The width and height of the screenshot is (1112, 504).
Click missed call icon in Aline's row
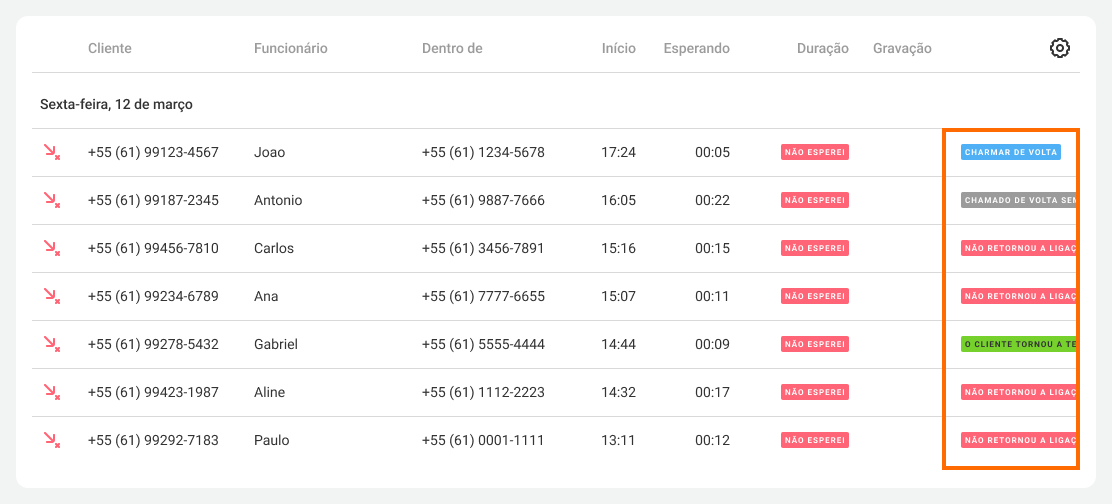52,392
